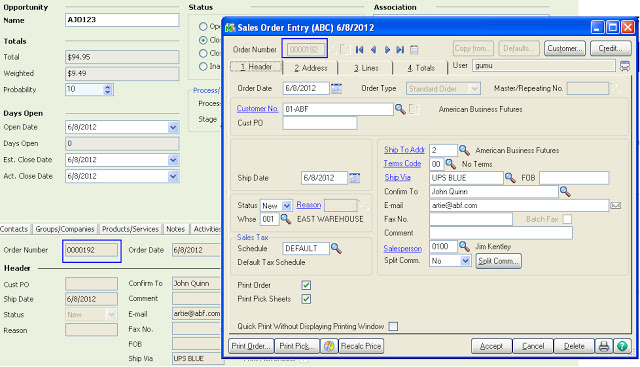The image size is (640, 367).
Task: Click envelope icon beside E-mail field
Action: pos(616,205)
